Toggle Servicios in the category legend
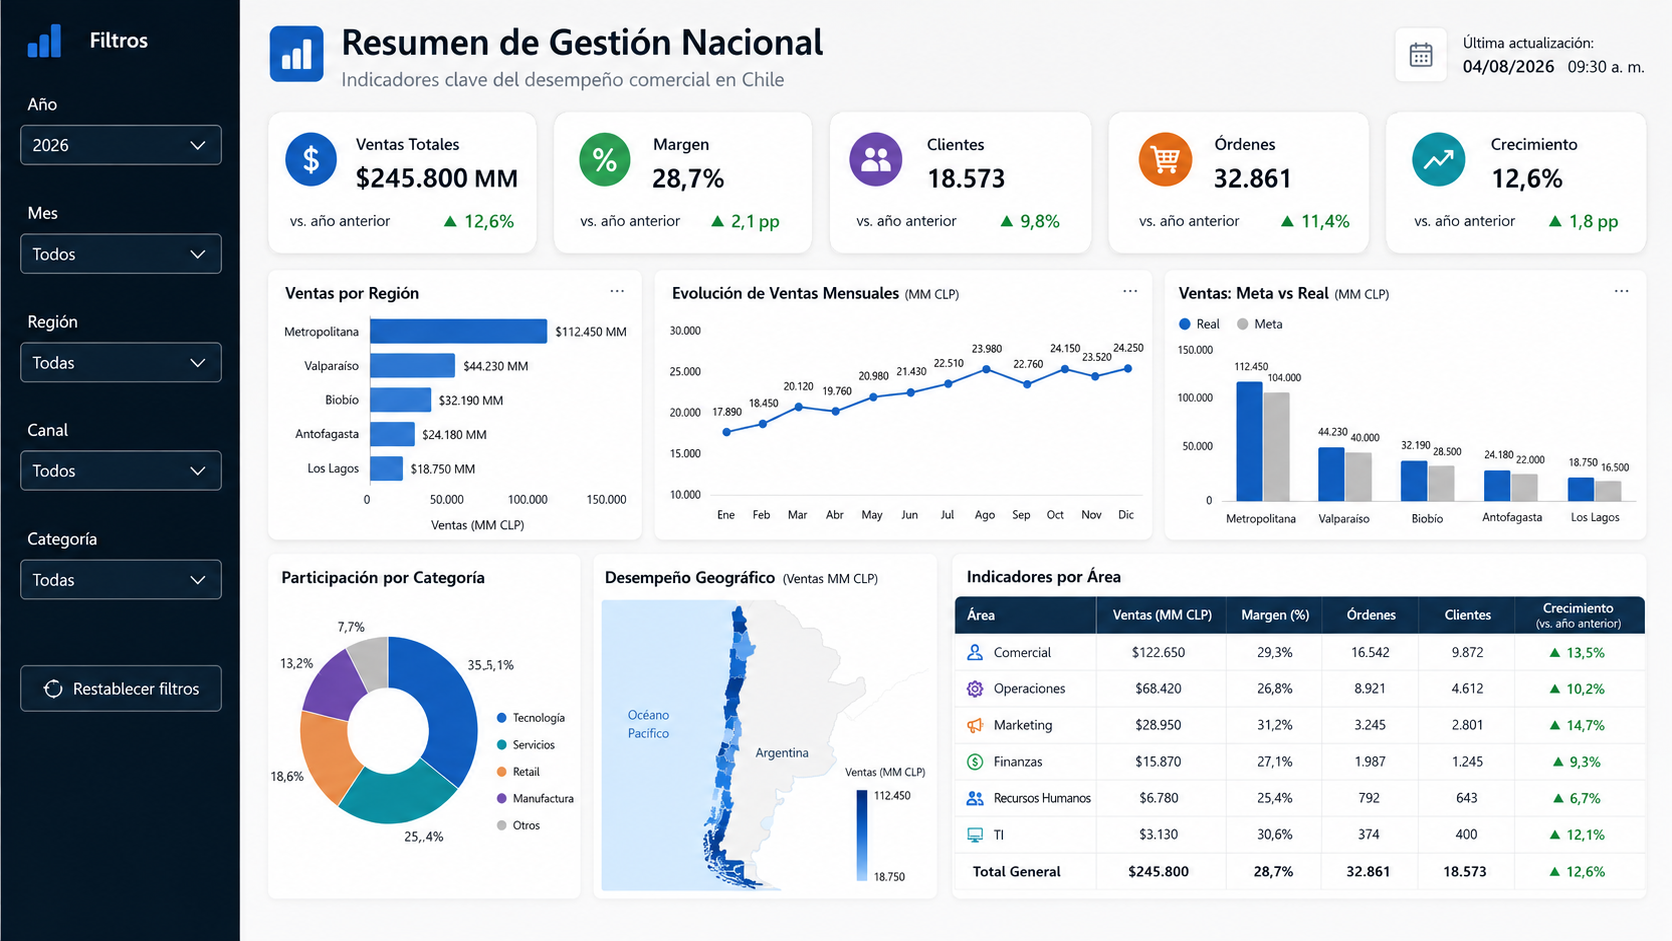Image resolution: width=1672 pixels, height=941 pixels. pyautogui.click(x=526, y=745)
